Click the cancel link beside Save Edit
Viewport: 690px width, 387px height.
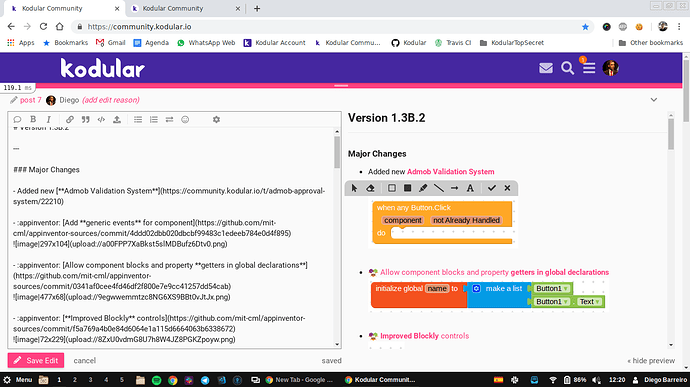click(84, 361)
